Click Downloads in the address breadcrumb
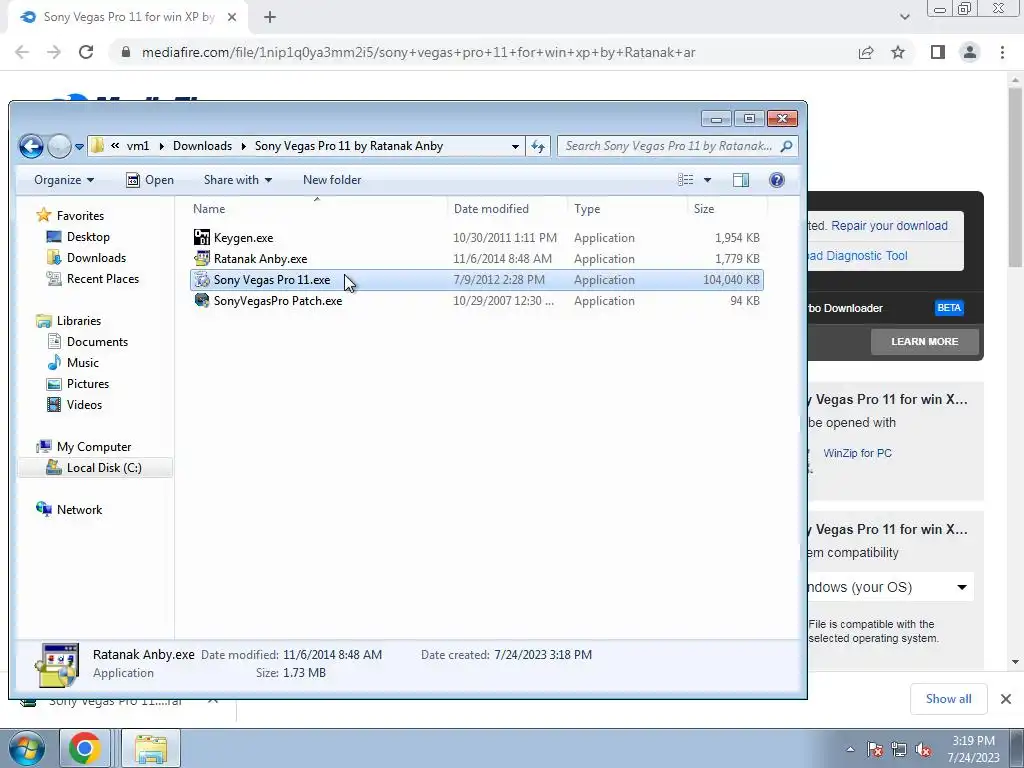The width and height of the screenshot is (1024, 768). coord(202,146)
